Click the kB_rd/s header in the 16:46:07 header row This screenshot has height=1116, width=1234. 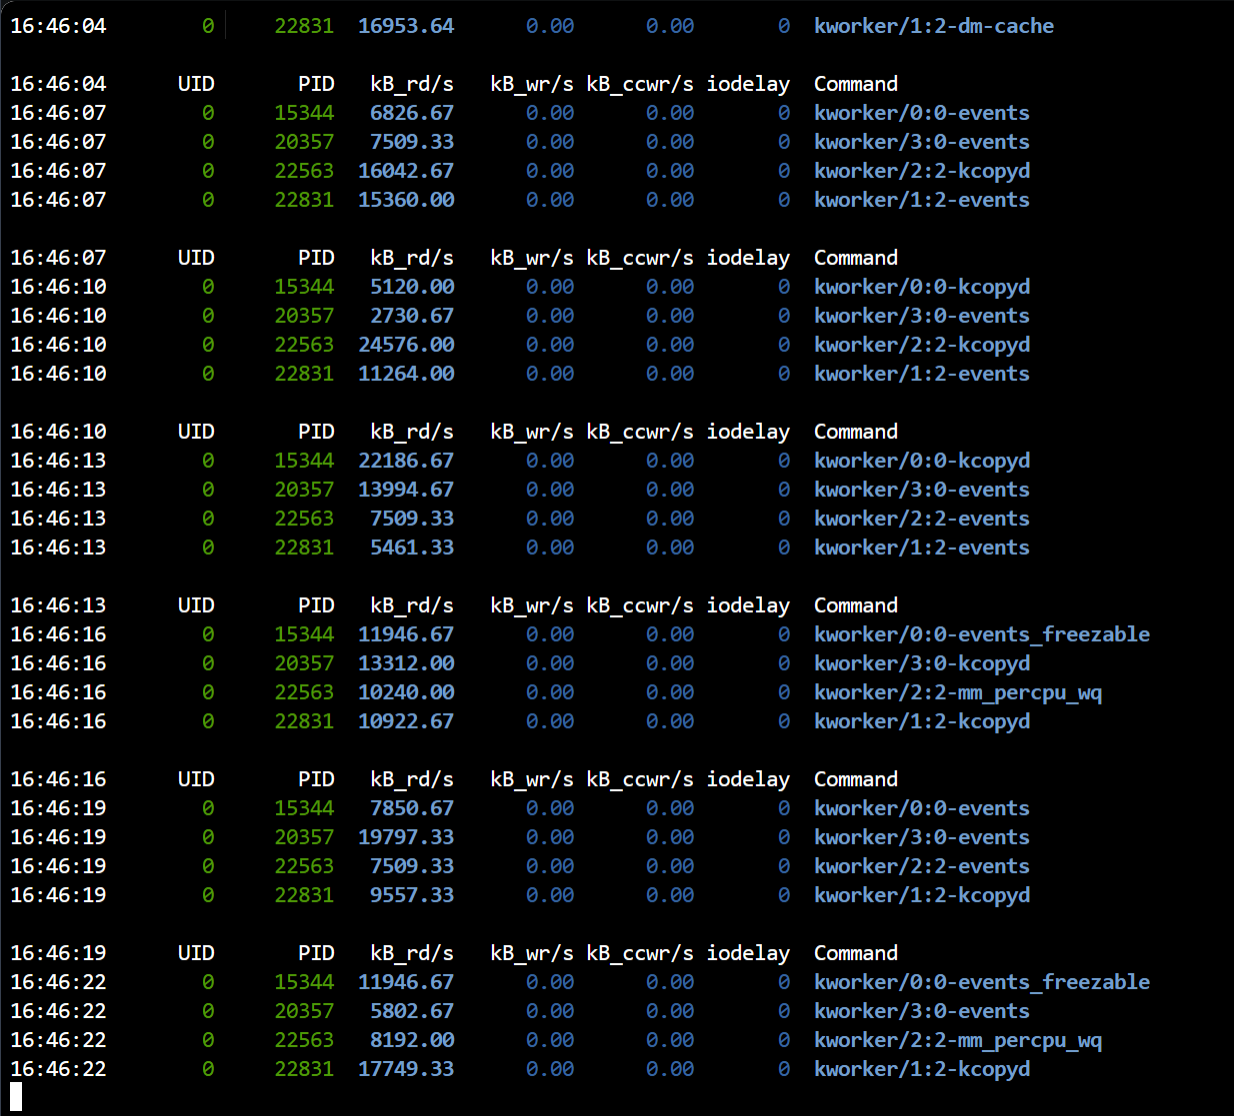412,258
